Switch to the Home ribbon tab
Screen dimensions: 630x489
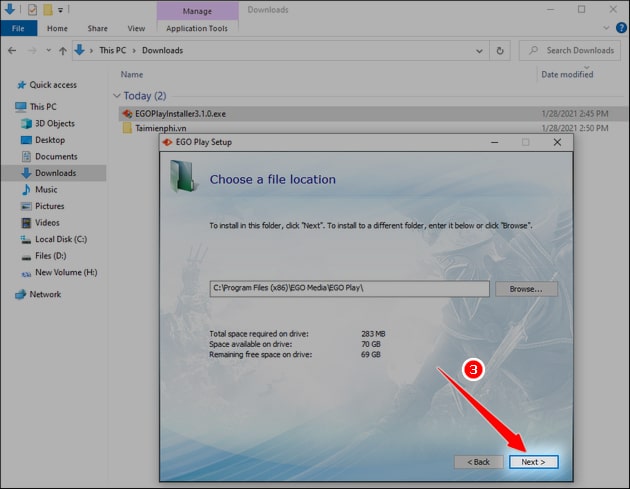[57, 29]
